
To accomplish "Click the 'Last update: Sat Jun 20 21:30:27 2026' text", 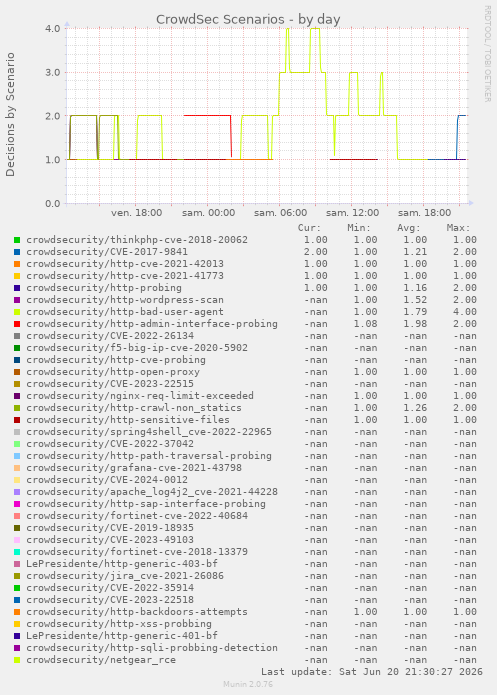I will point(372,672).
